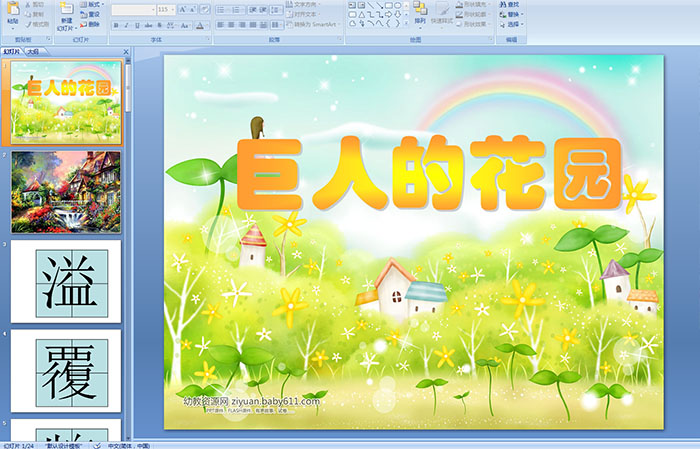The image size is (700, 449).
Task: Close the slide thumbnails pane
Action: point(126,52)
